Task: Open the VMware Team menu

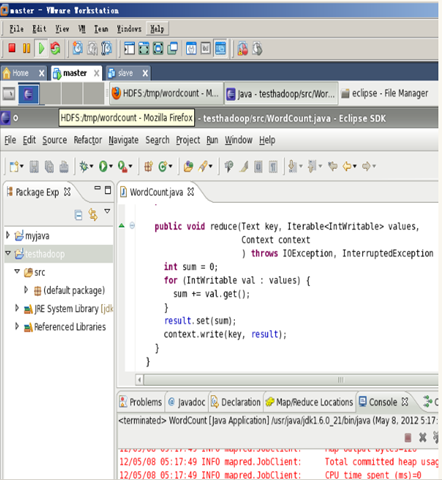Action: [x=101, y=29]
